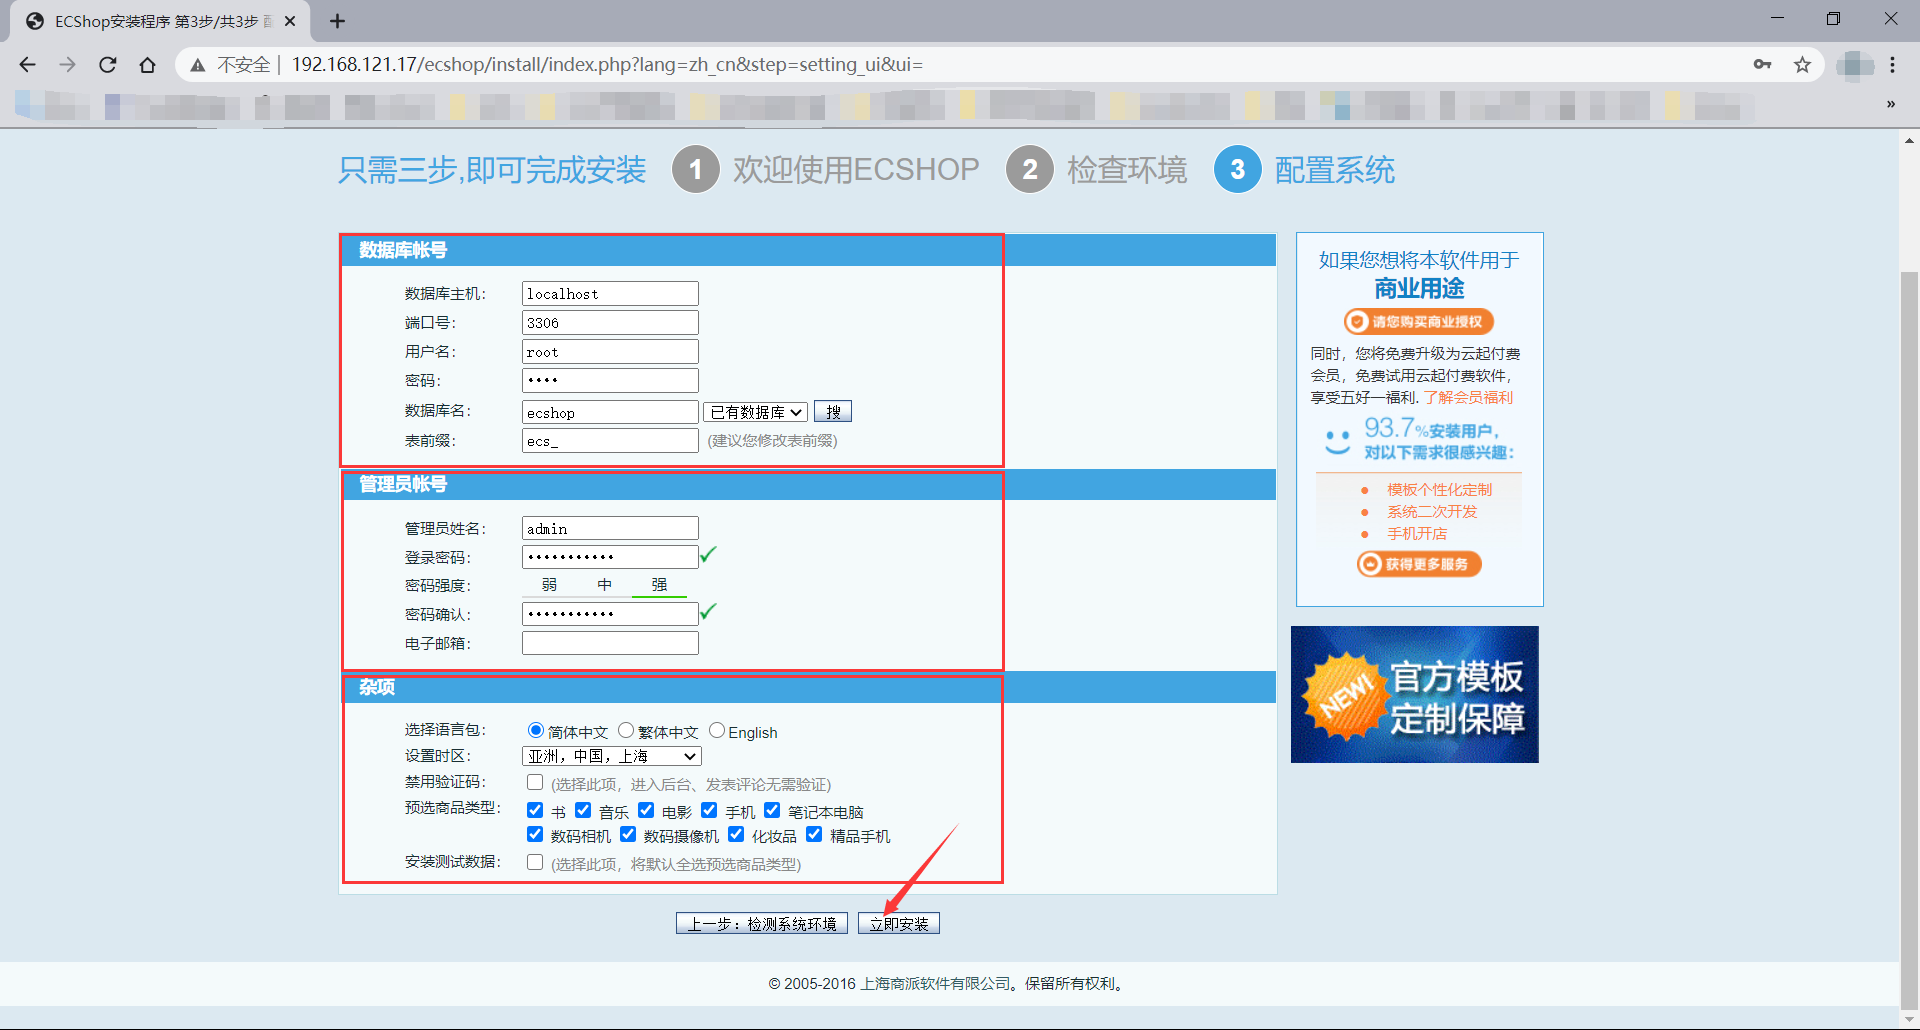Screen dimensions: 1920x1030
Task: Click the 搜 search databases button
Action: coord(833,412)
